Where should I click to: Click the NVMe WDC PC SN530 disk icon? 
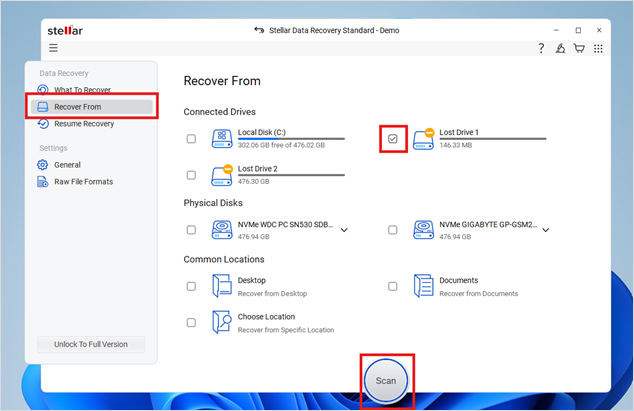tap(222, 230)
